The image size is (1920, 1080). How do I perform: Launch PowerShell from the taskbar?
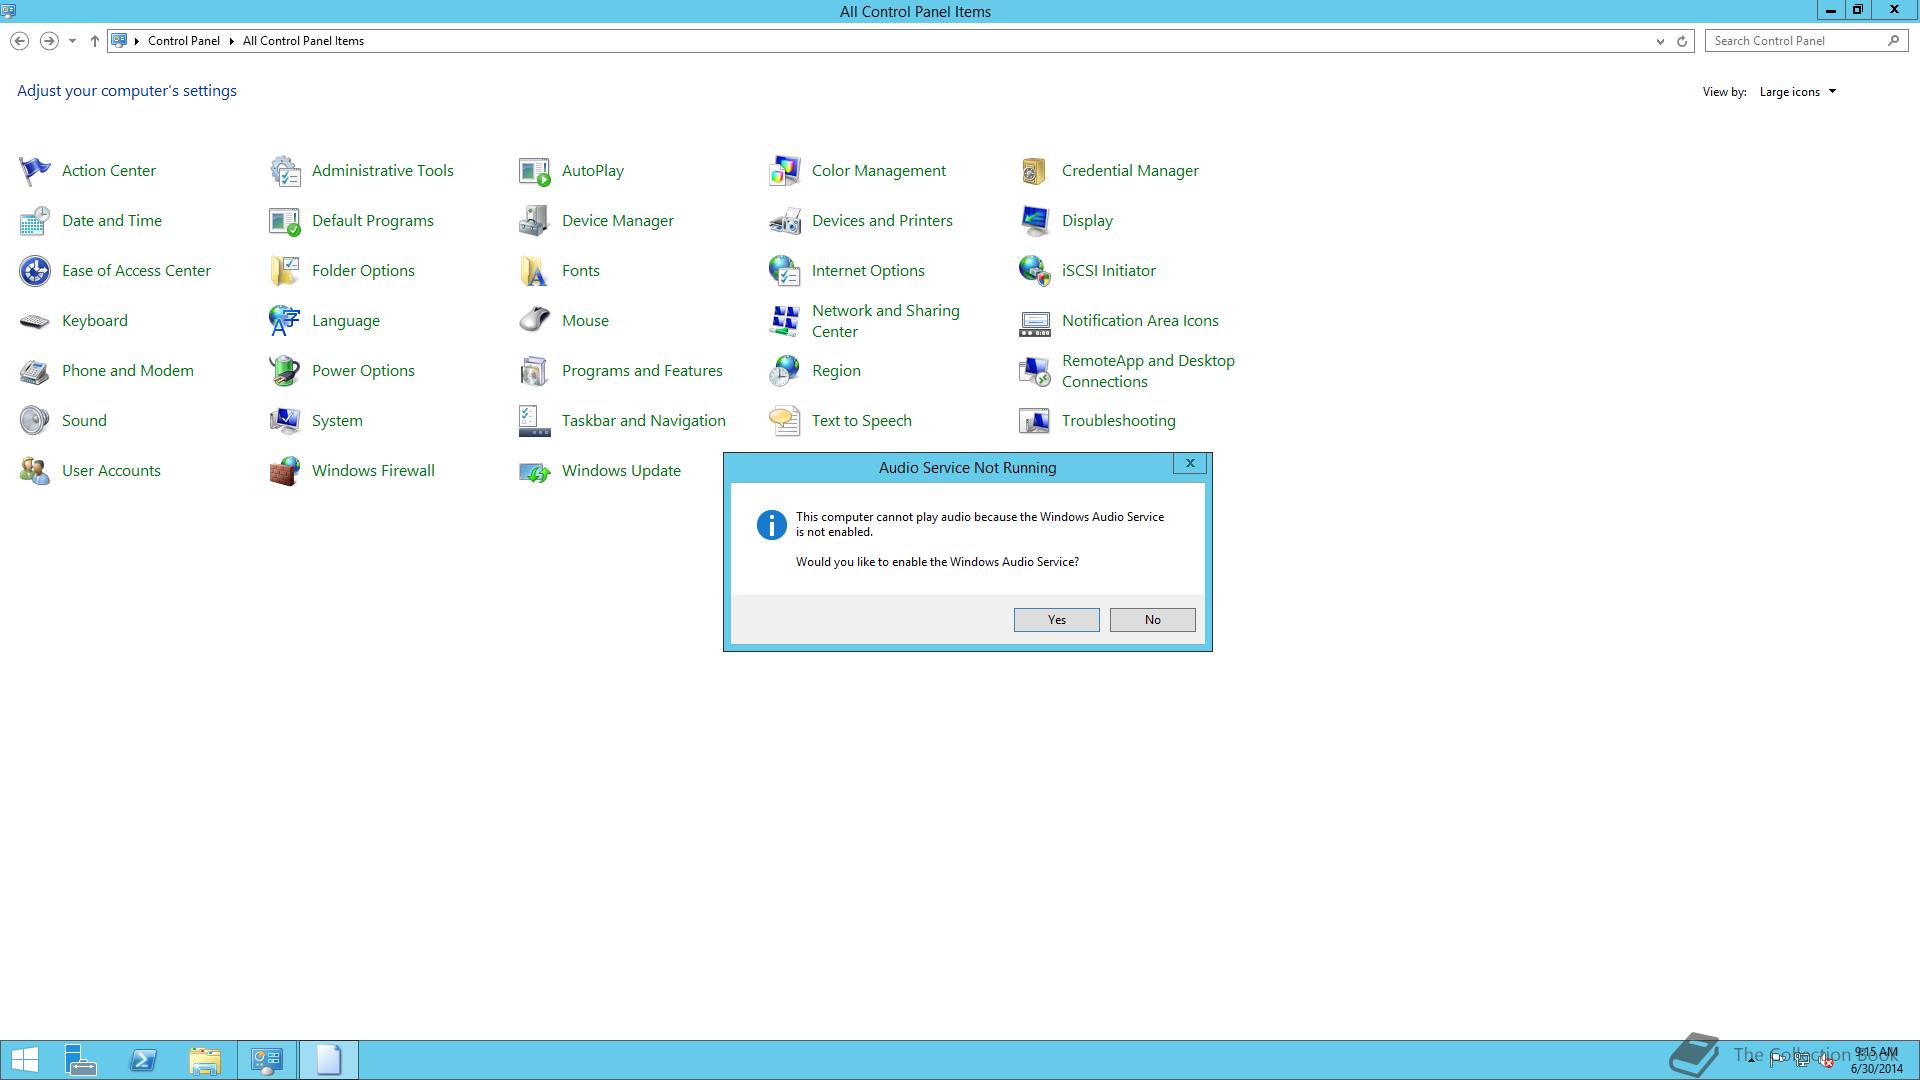pos(143,1060)
